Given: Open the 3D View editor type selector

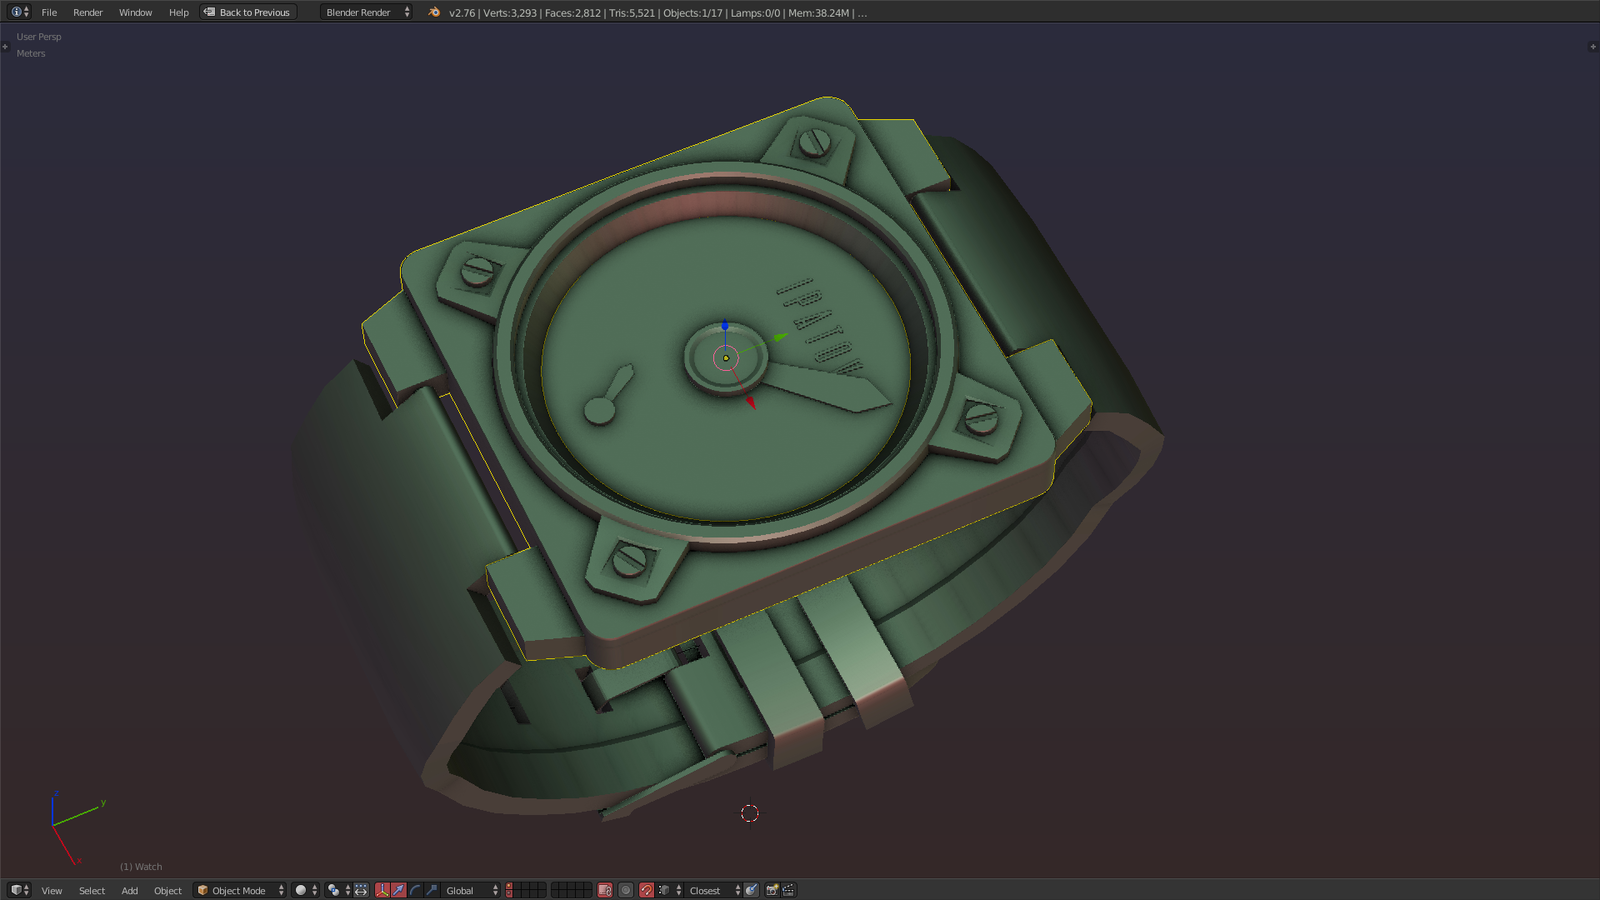Looking at the screenshot, I should tap(19, 890).
